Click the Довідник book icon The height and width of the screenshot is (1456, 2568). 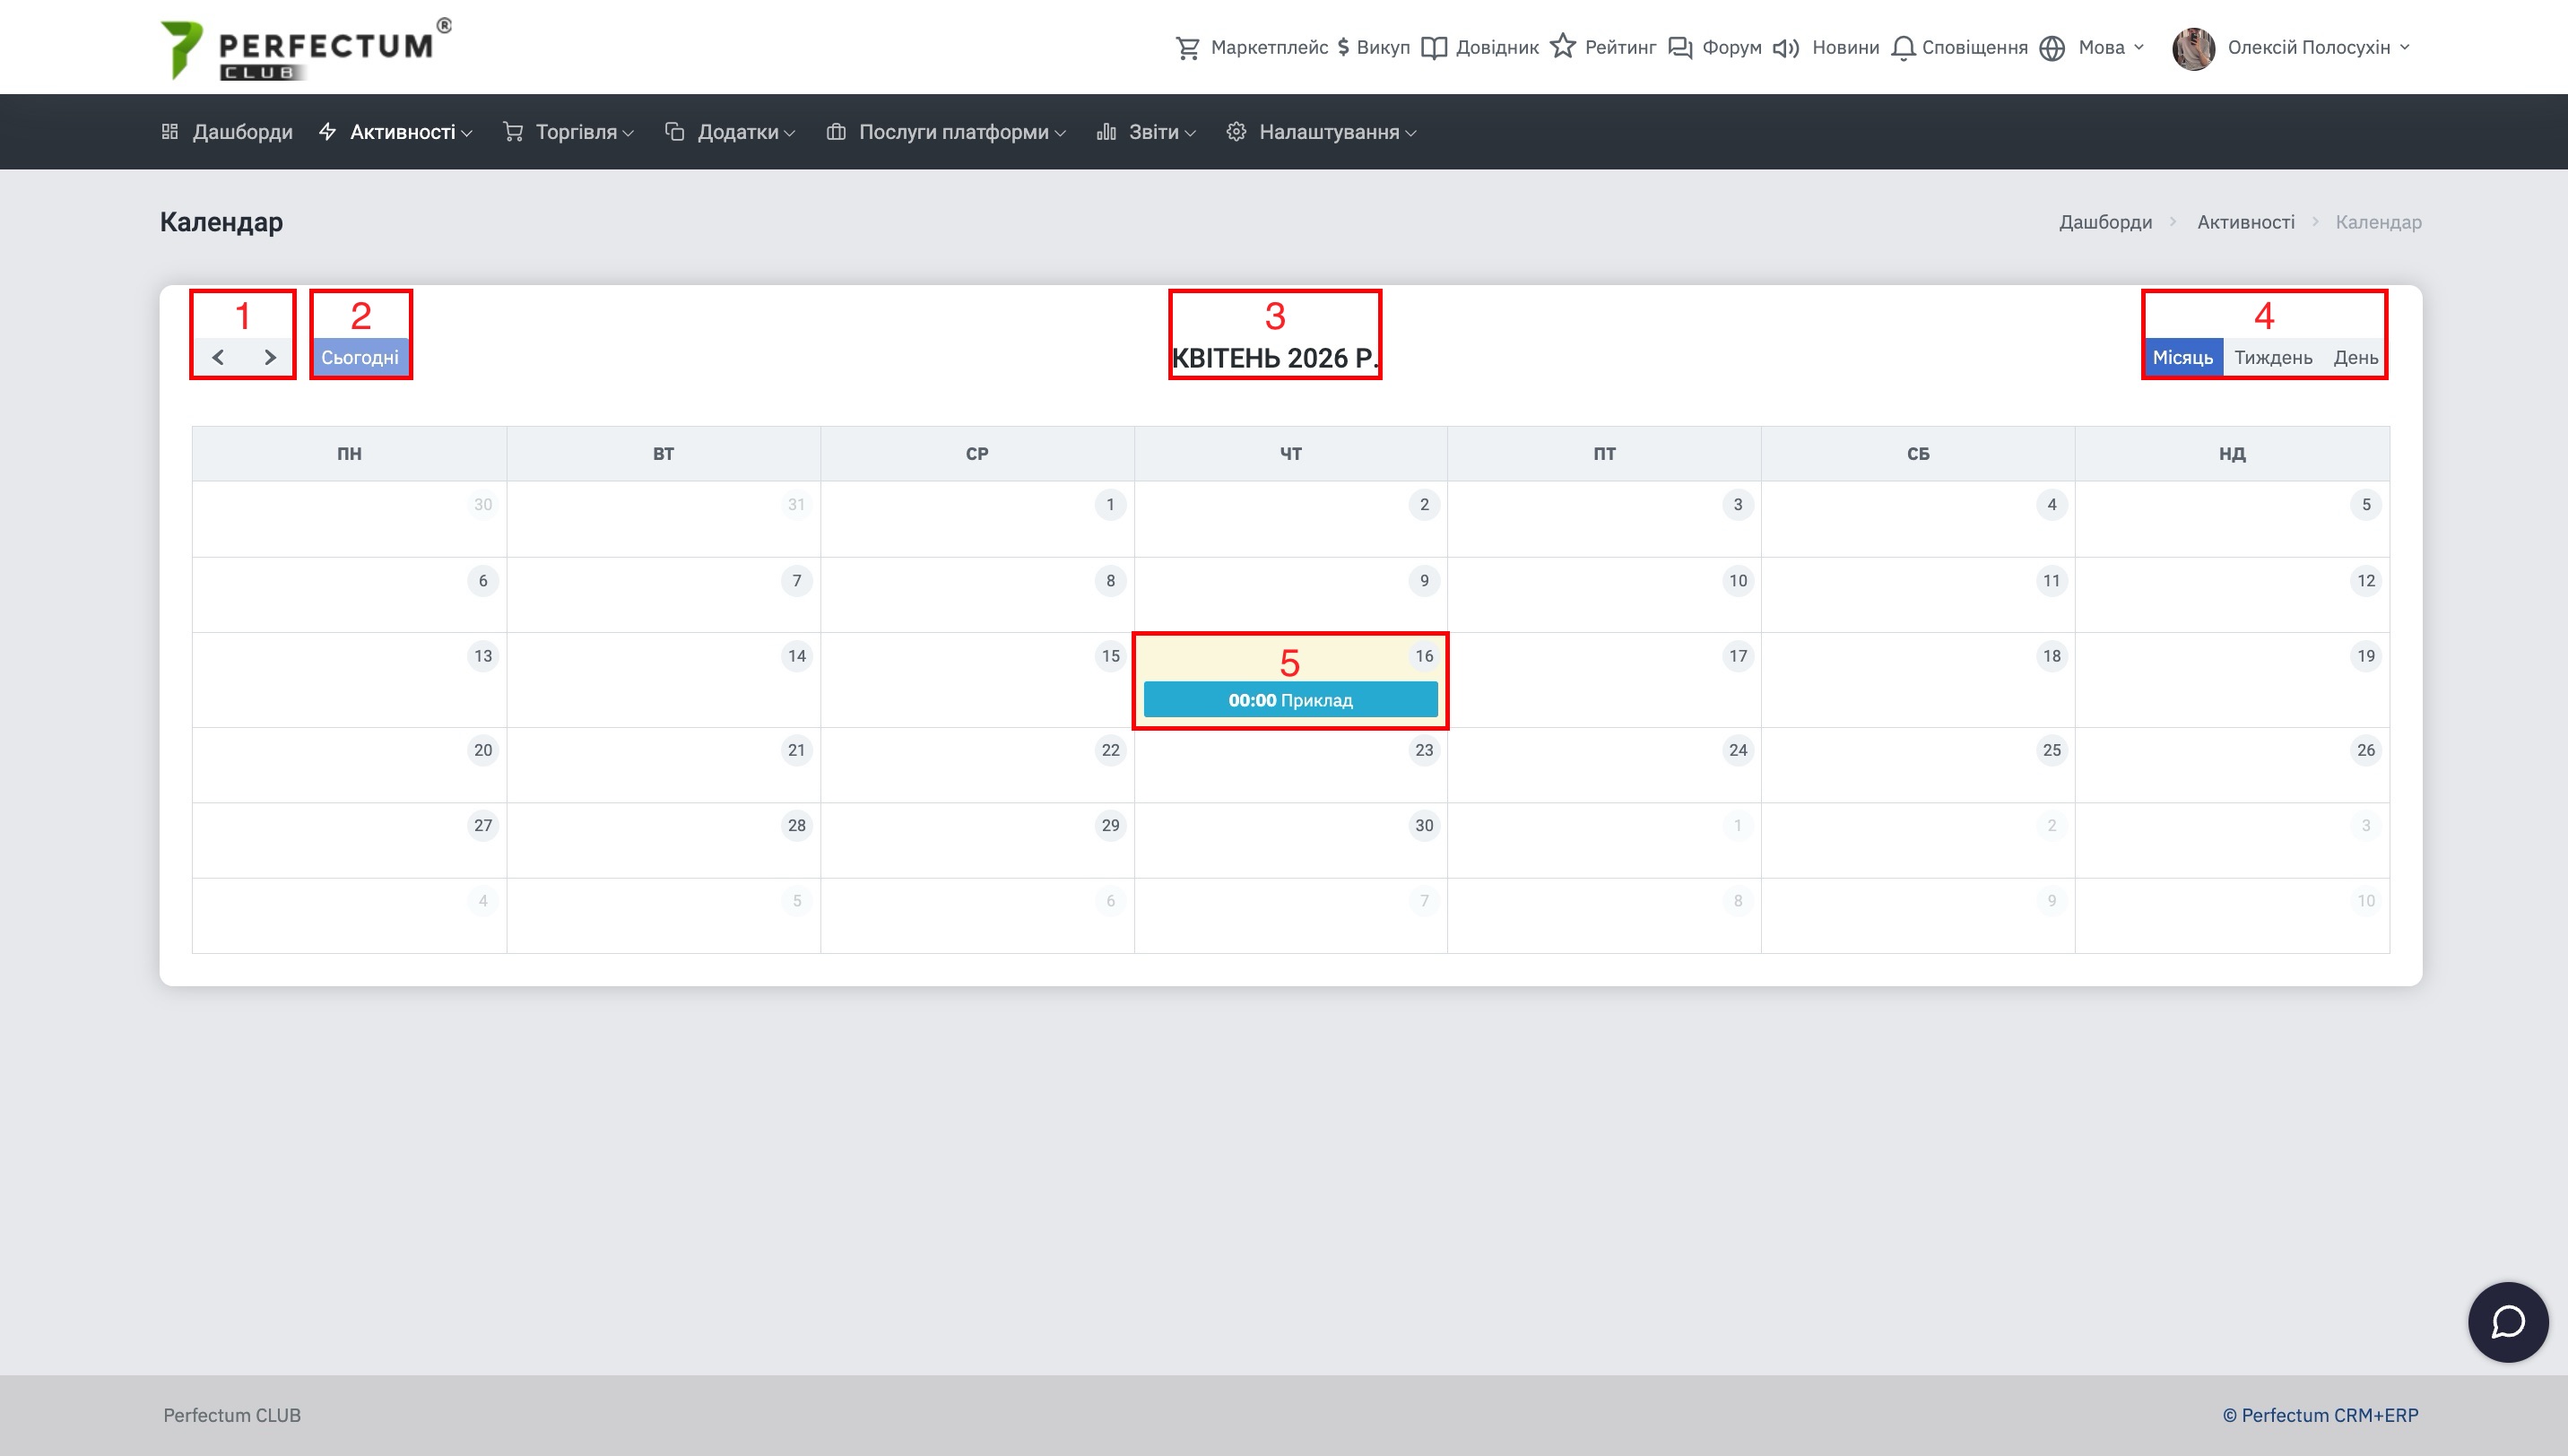[x=1434, y=48]
